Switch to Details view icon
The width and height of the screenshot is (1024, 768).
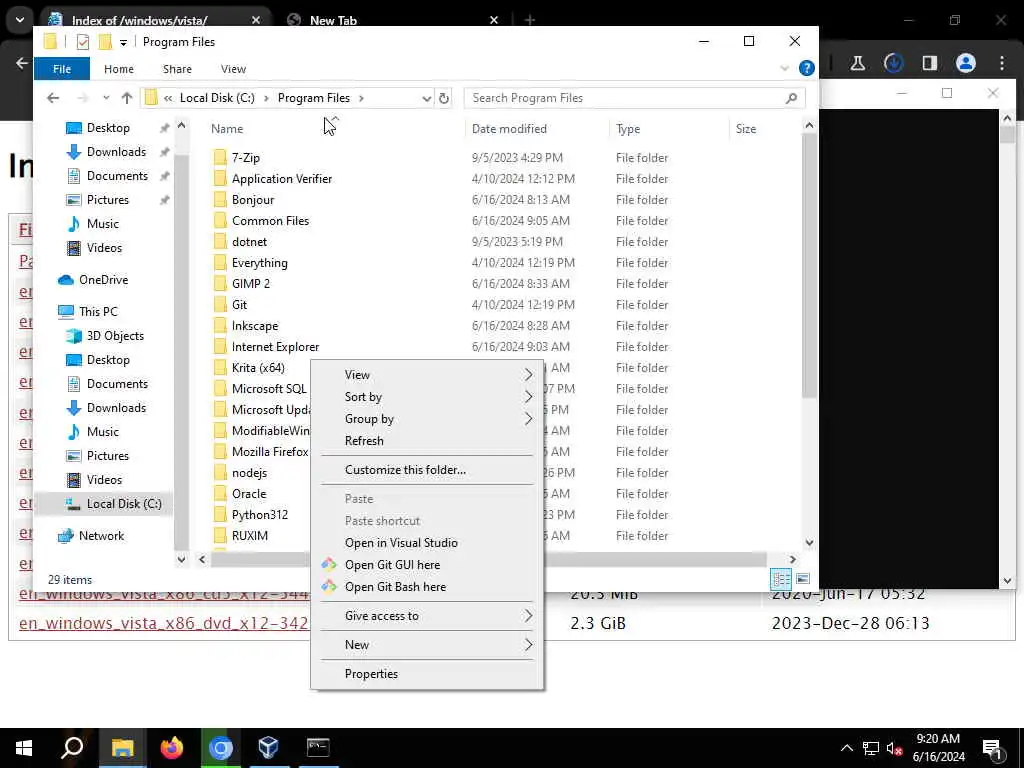(x=781, y=579)
